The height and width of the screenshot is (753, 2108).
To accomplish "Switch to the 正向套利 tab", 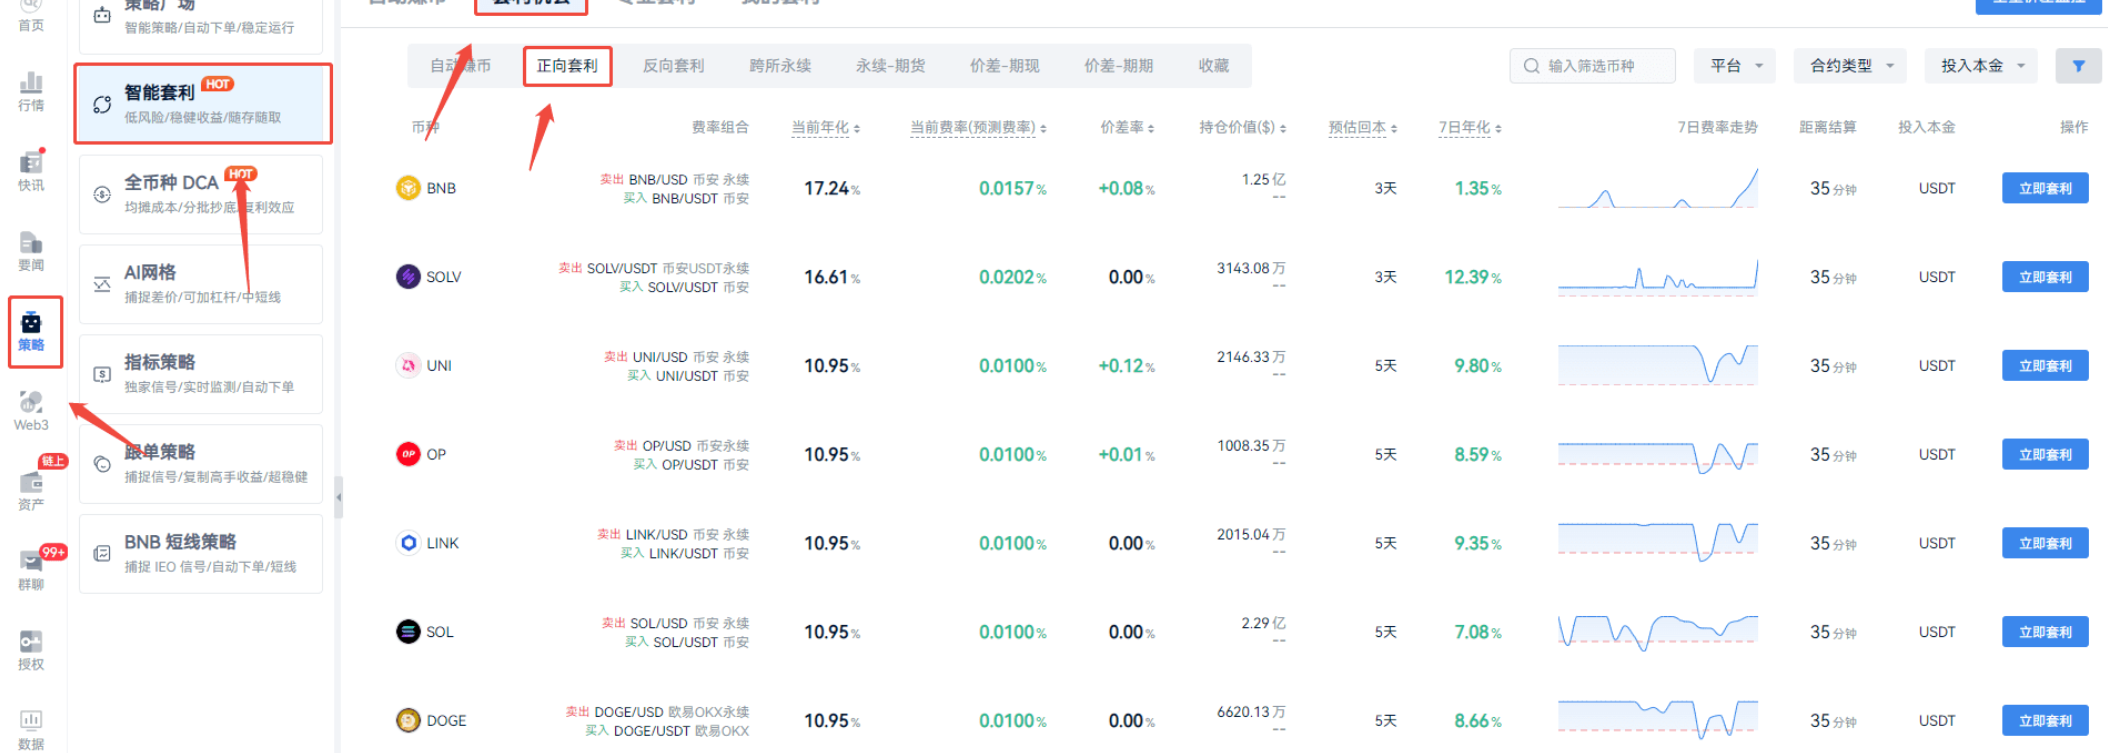I will pos(567,66).
